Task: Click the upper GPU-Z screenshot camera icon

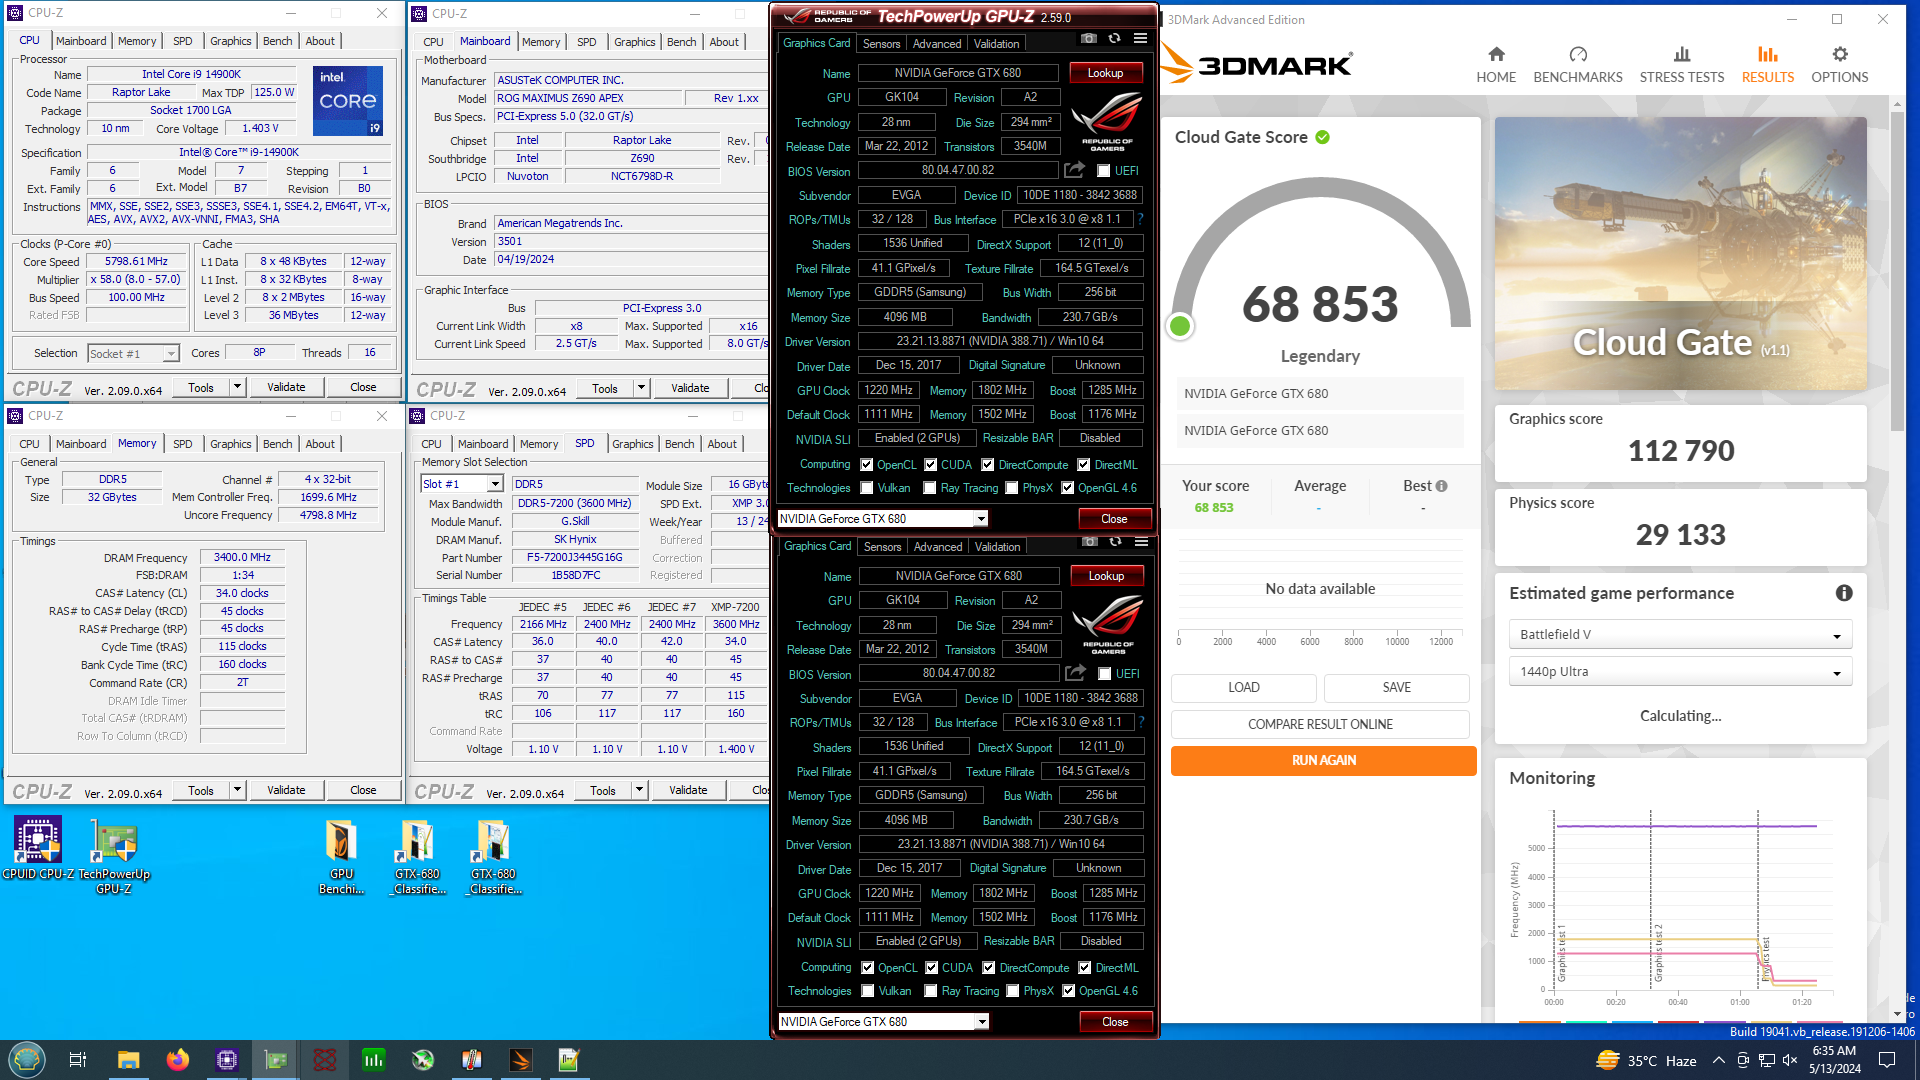Action: [1089, 38]
